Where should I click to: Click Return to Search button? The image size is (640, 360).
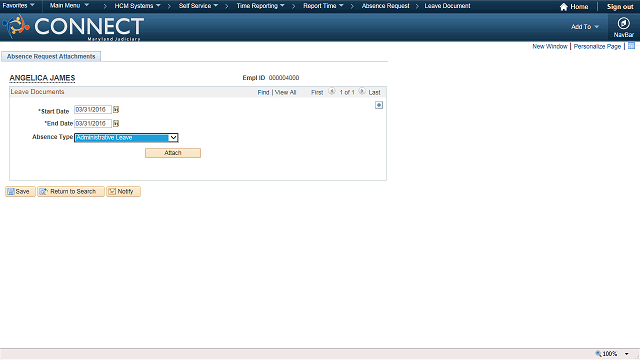(71, 191)
